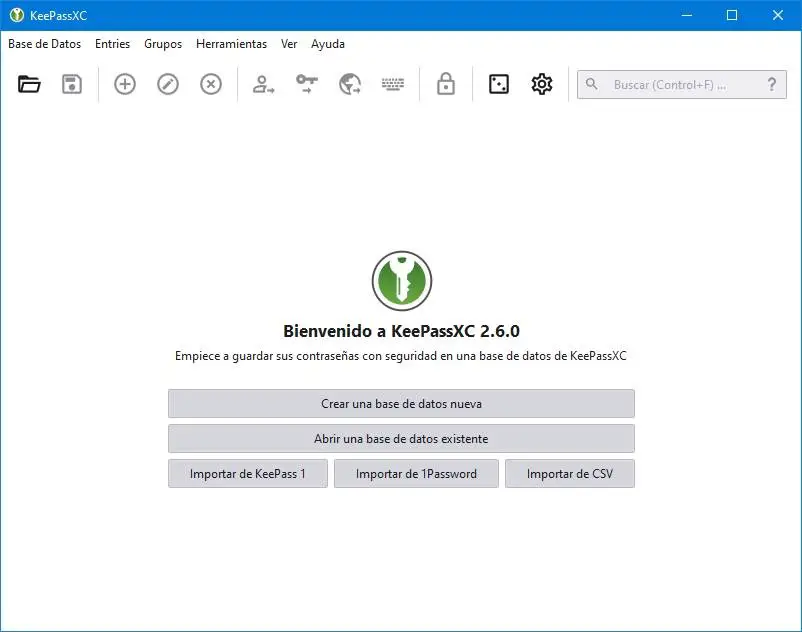Perform auto-type with keyboard icon

[393, 84]
